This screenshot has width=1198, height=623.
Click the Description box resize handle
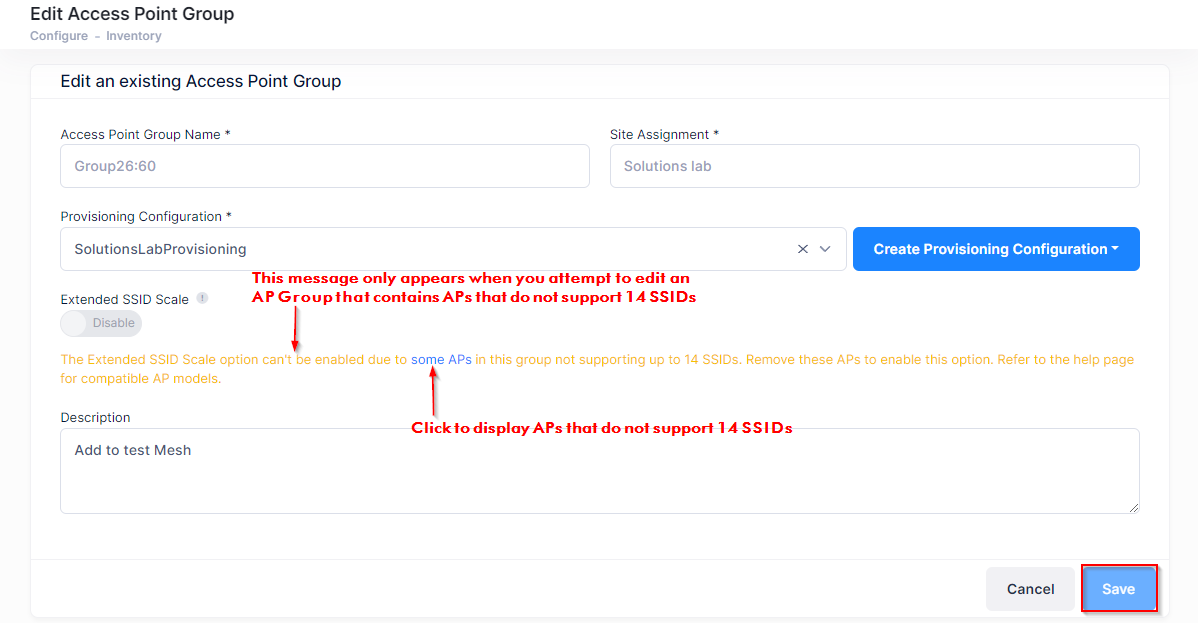[x=1134, y=508]
